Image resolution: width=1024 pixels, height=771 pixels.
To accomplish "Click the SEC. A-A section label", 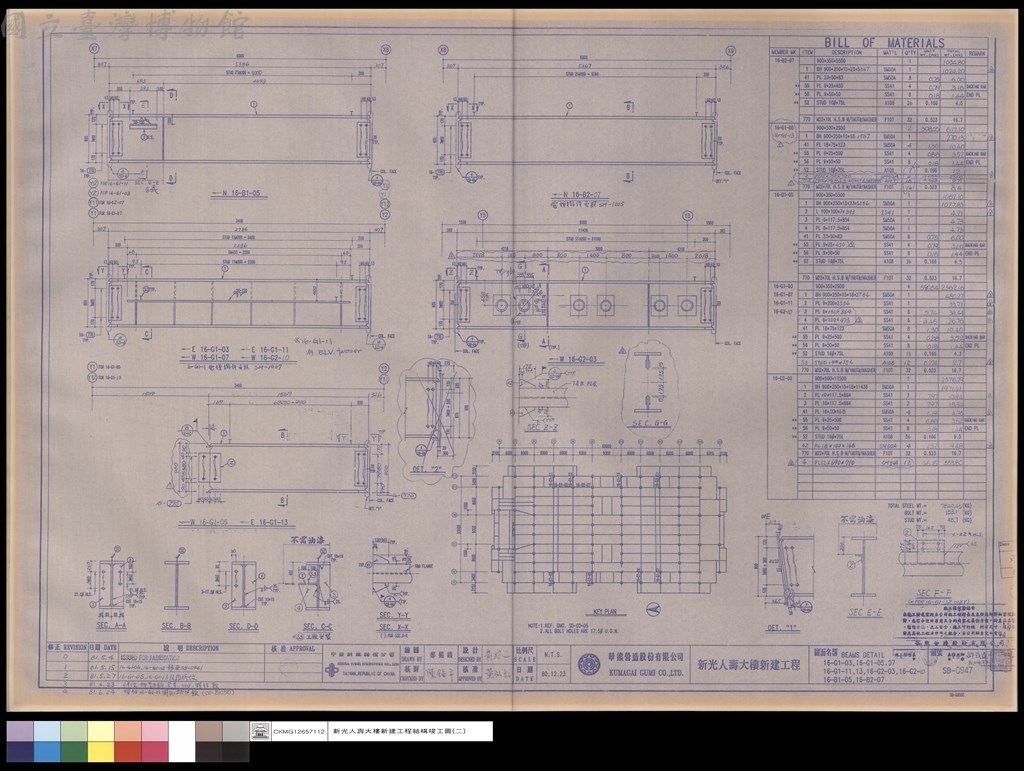I will pos(112,625).
